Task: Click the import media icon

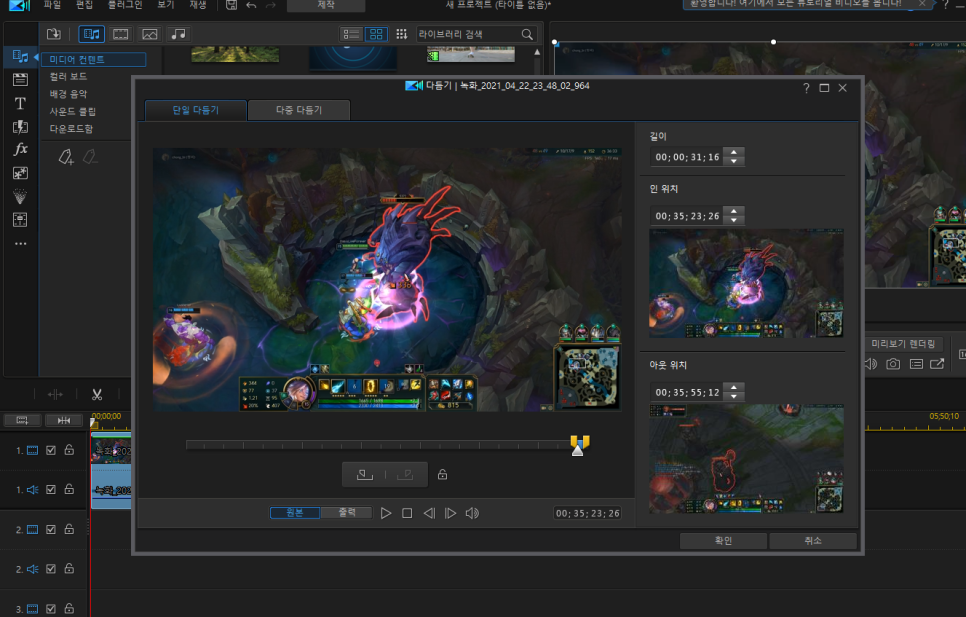Action: tap(54, 34)
